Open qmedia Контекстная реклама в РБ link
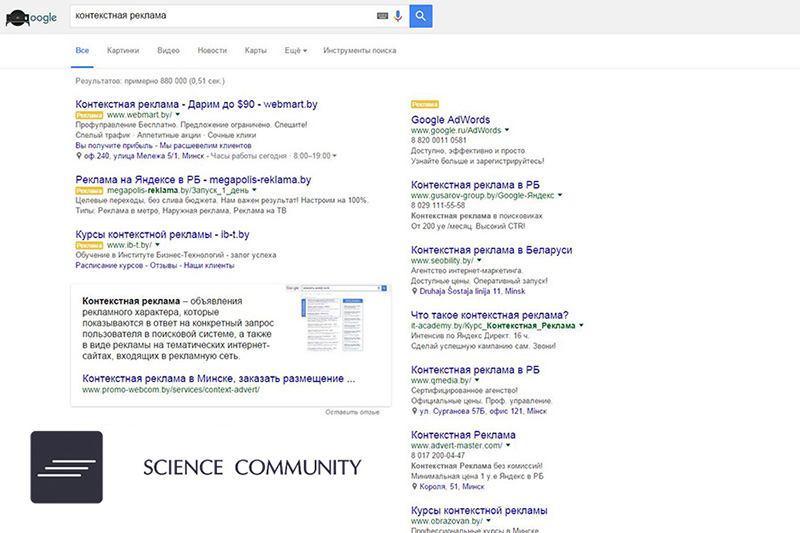The height and width of the screenshot is (533, 800). (476, 370)
